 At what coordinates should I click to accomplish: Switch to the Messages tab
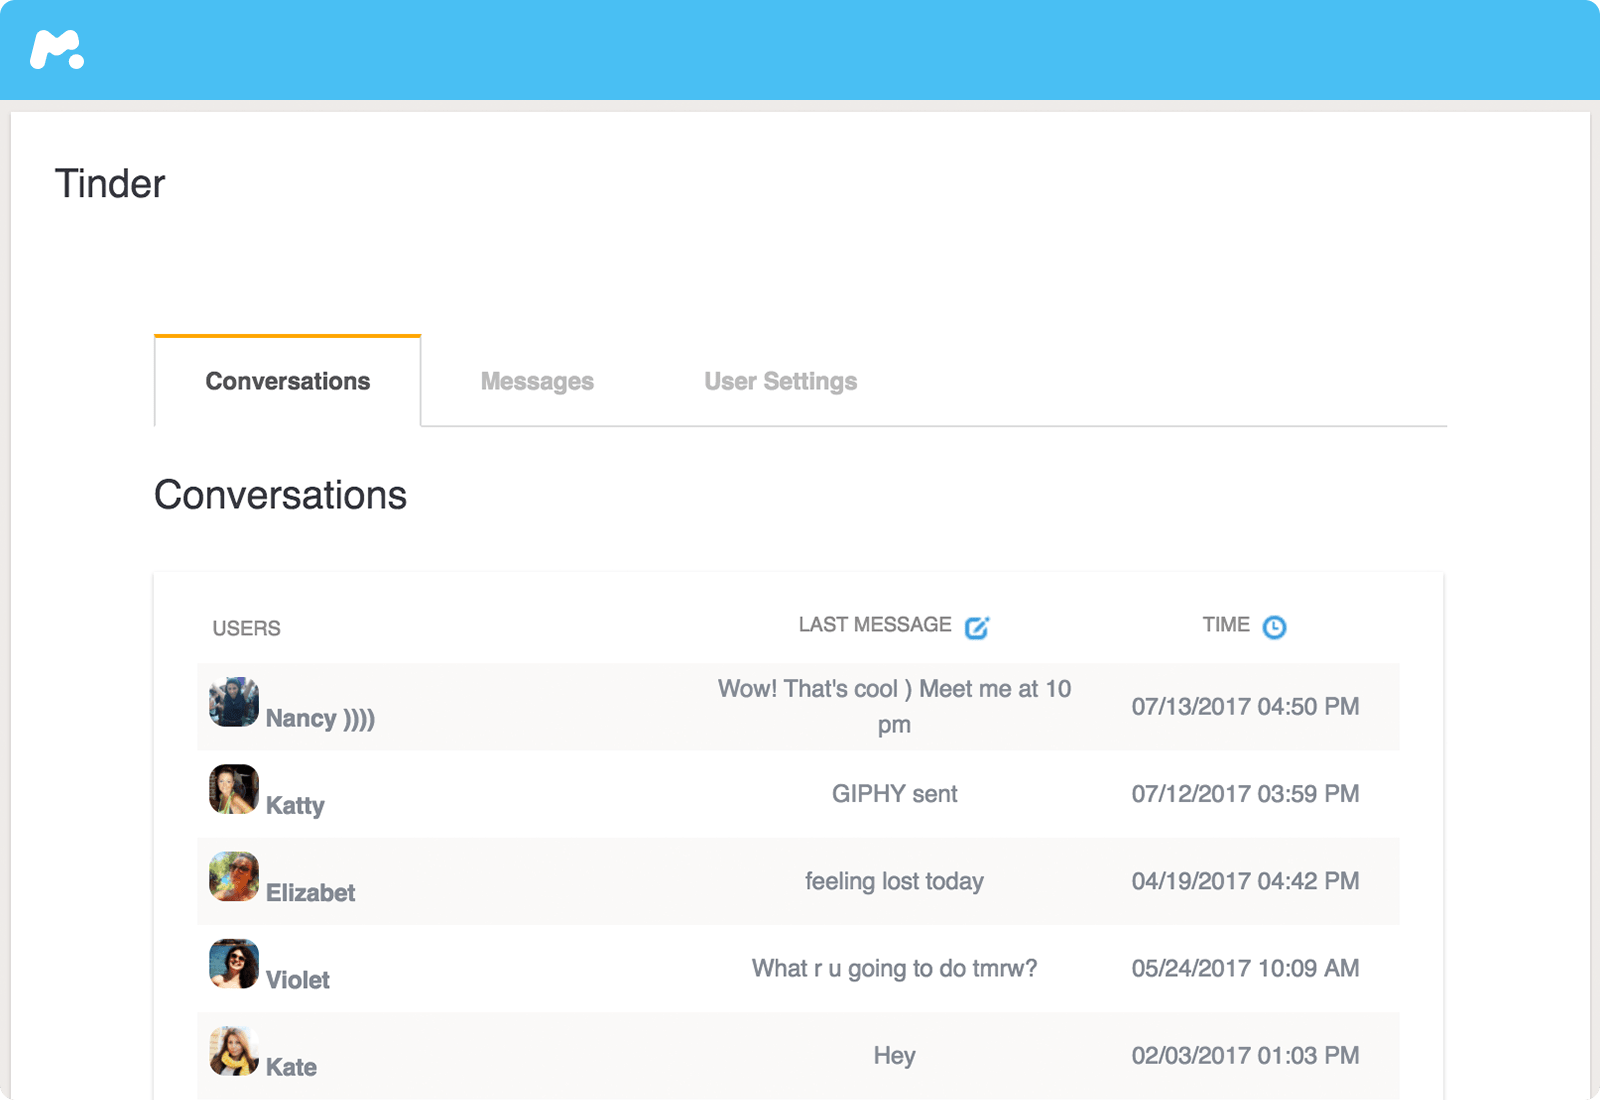click(x=537, y=381)
